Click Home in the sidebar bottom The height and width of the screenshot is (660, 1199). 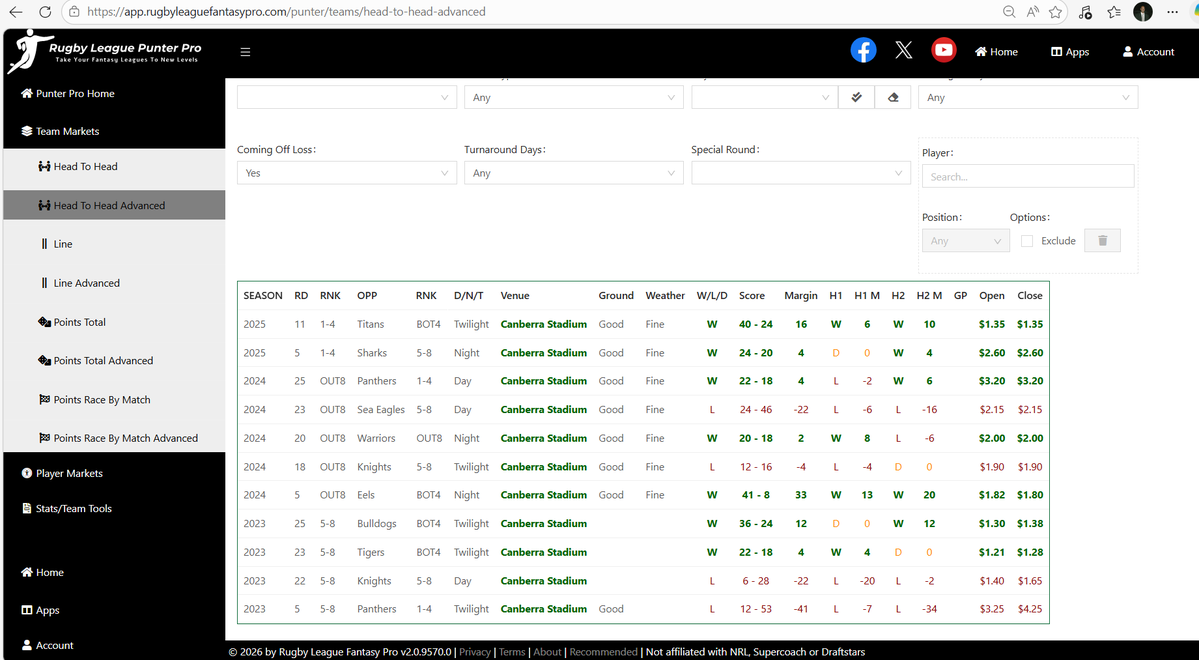click(42, 572)
